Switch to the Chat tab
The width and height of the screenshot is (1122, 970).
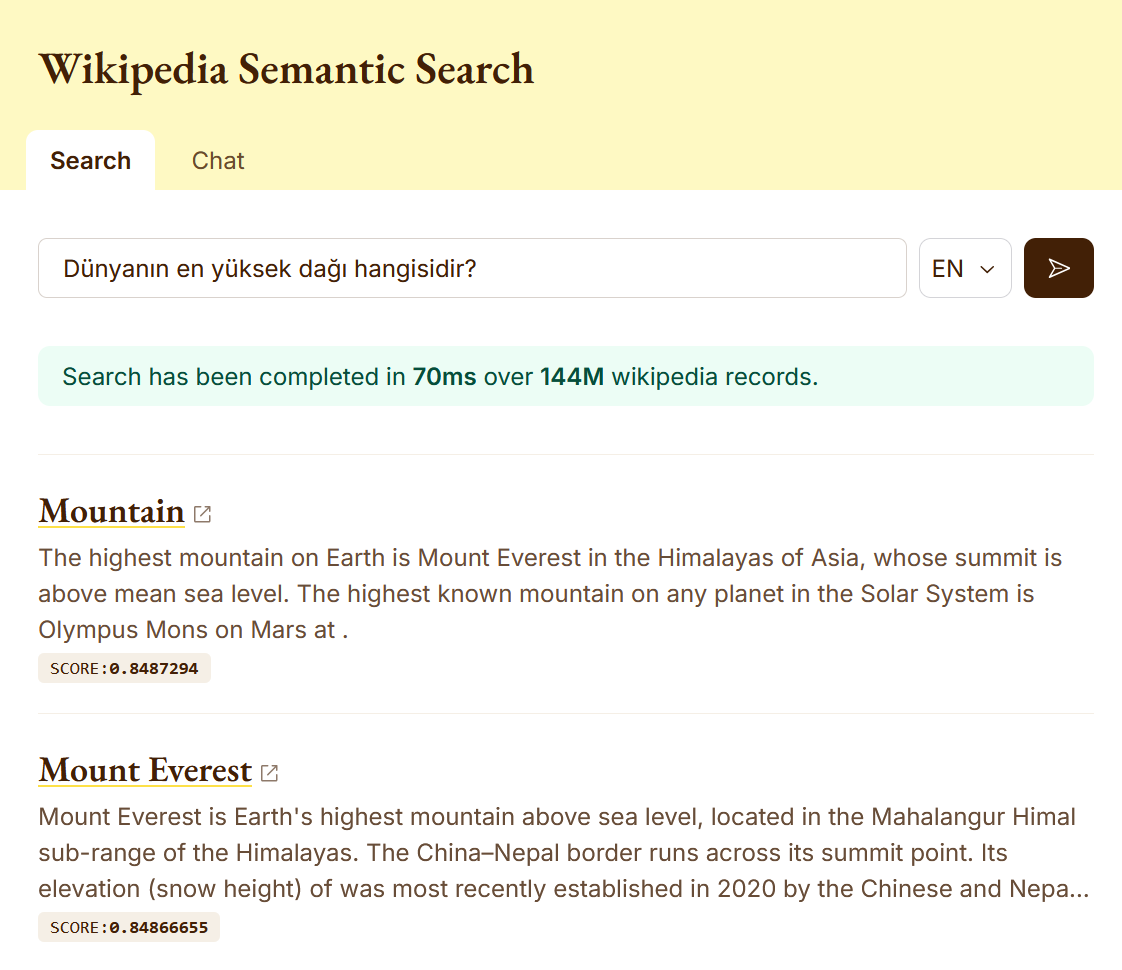click(218, 161)
